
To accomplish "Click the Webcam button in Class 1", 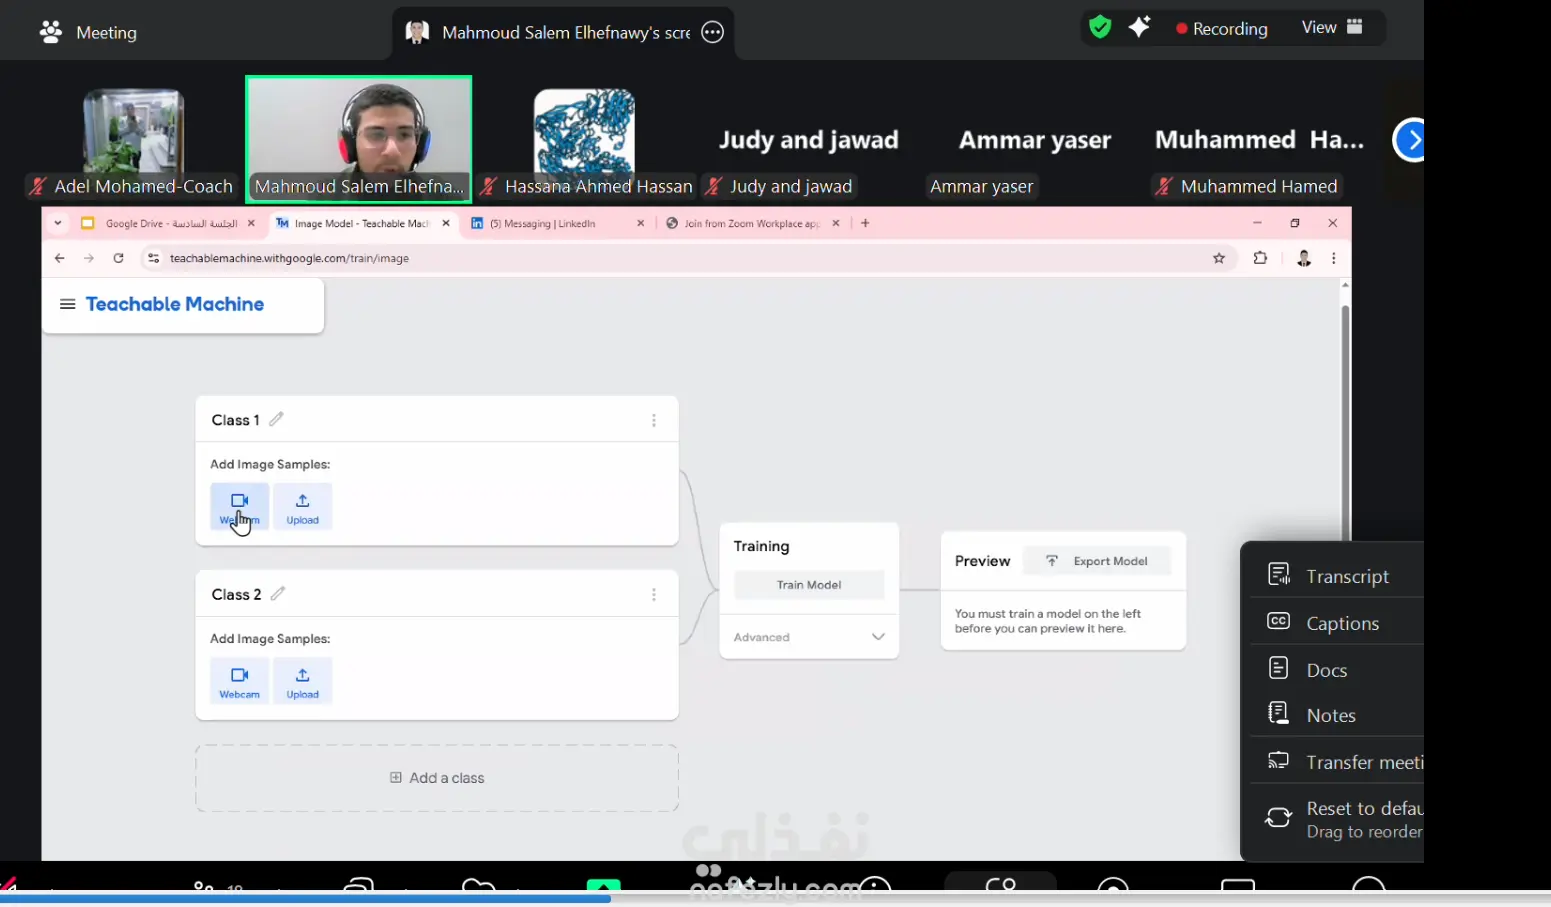I will [x=240, y=507].
